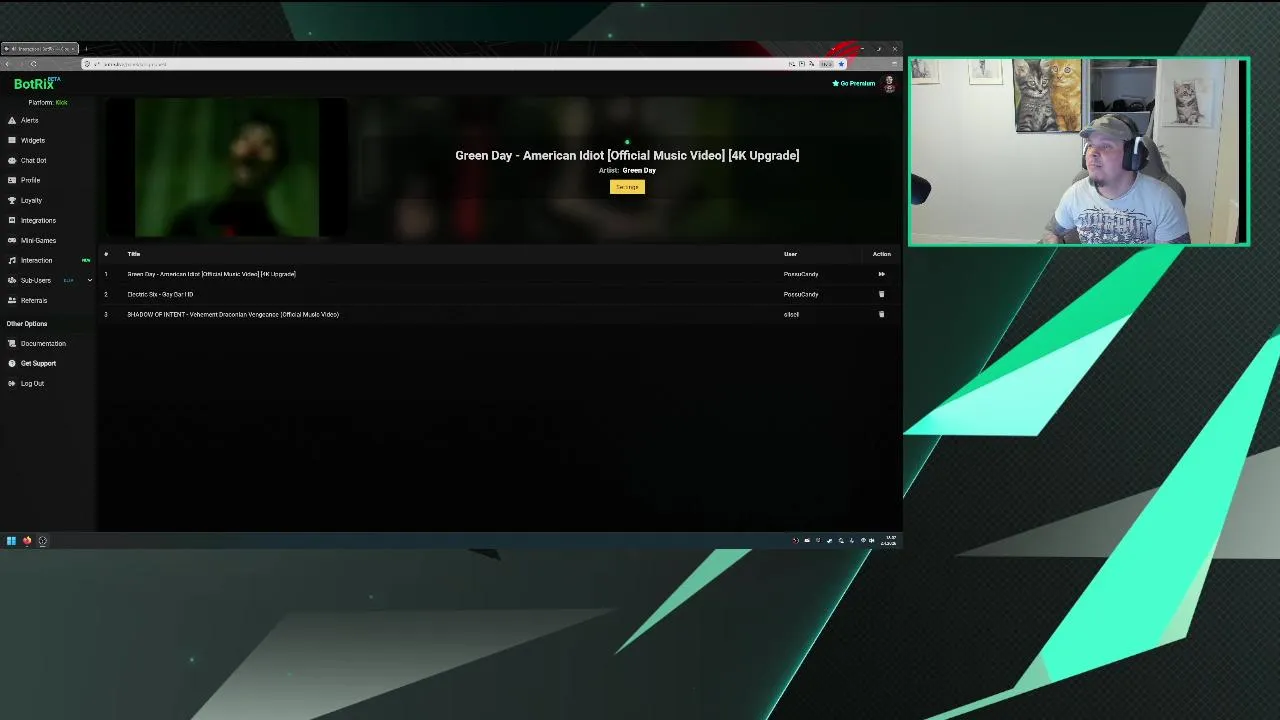1280x720 pixels.
Task: Open the Profile card icon
Action: click(x=12, y=180)
